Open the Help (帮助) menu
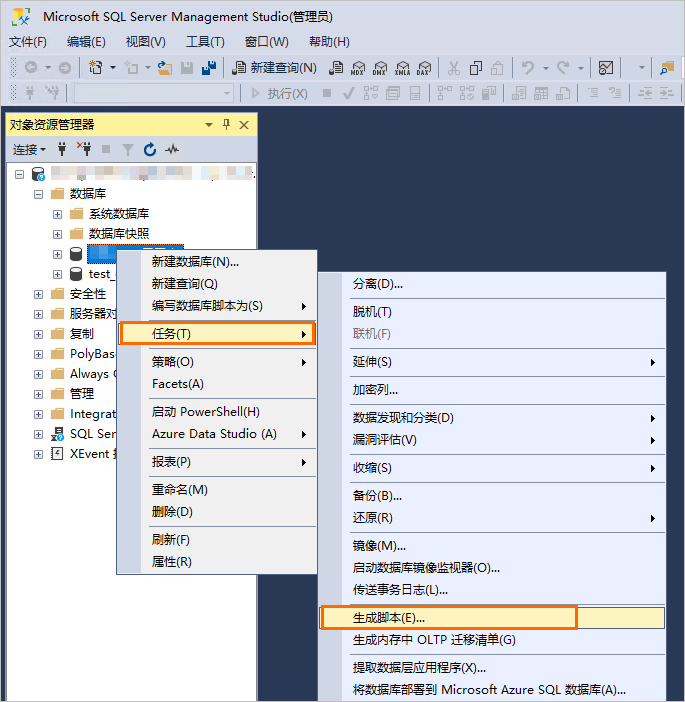Screen dimensions: 685x702 click(x=329, y=42)
